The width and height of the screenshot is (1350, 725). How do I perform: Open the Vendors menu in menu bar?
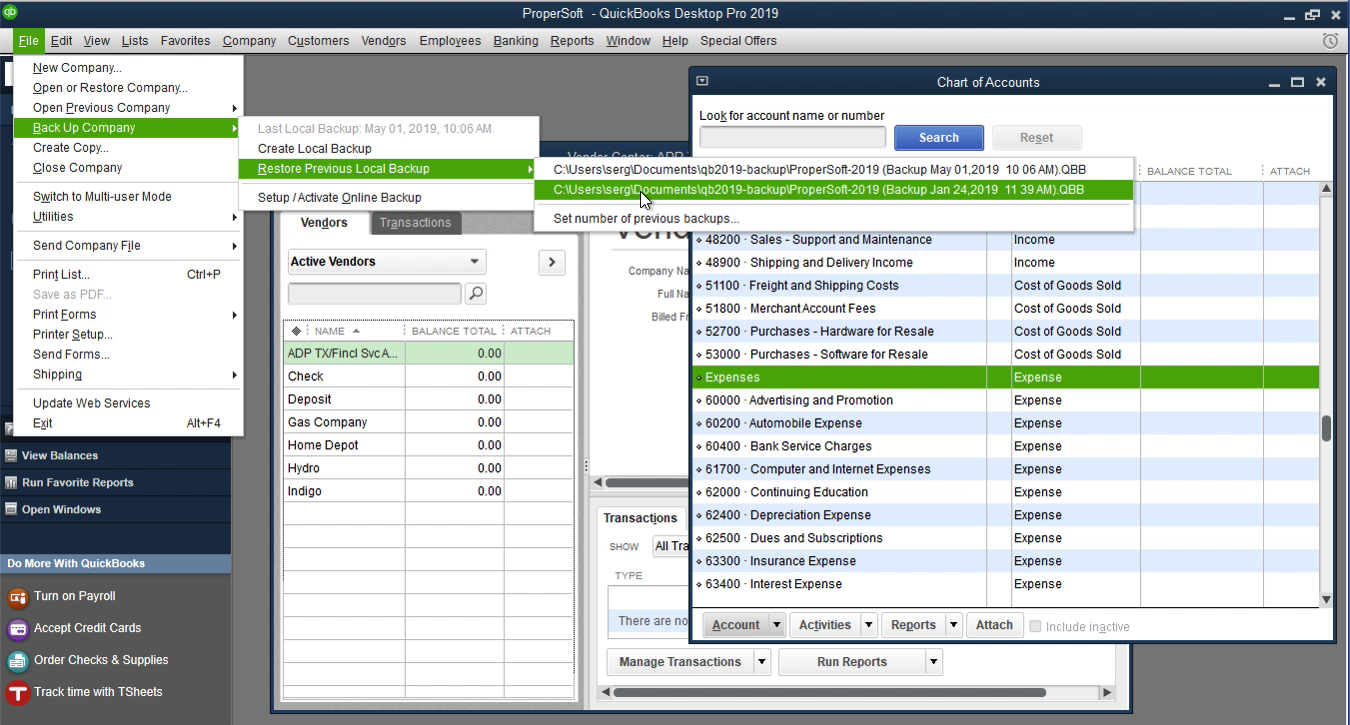383,41
